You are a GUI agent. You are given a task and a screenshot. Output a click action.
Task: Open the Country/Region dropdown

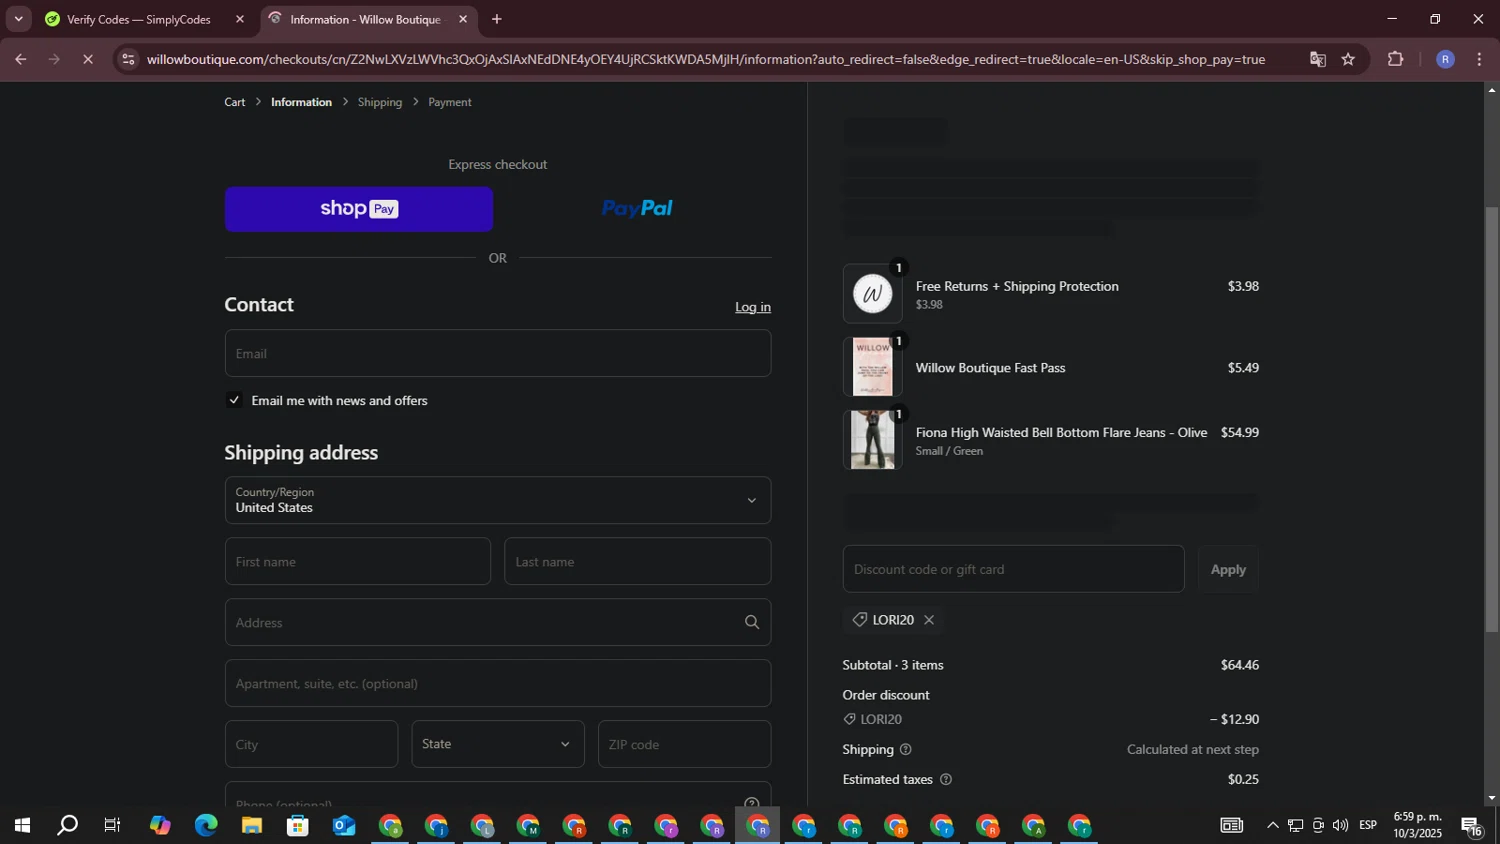498,500
